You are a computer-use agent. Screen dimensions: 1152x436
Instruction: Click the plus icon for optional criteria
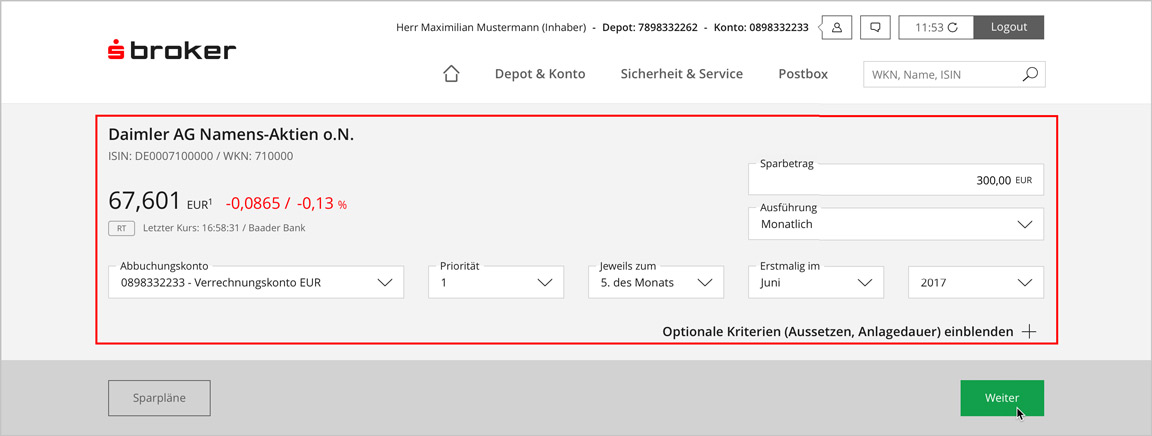[x=1029, y=332]
